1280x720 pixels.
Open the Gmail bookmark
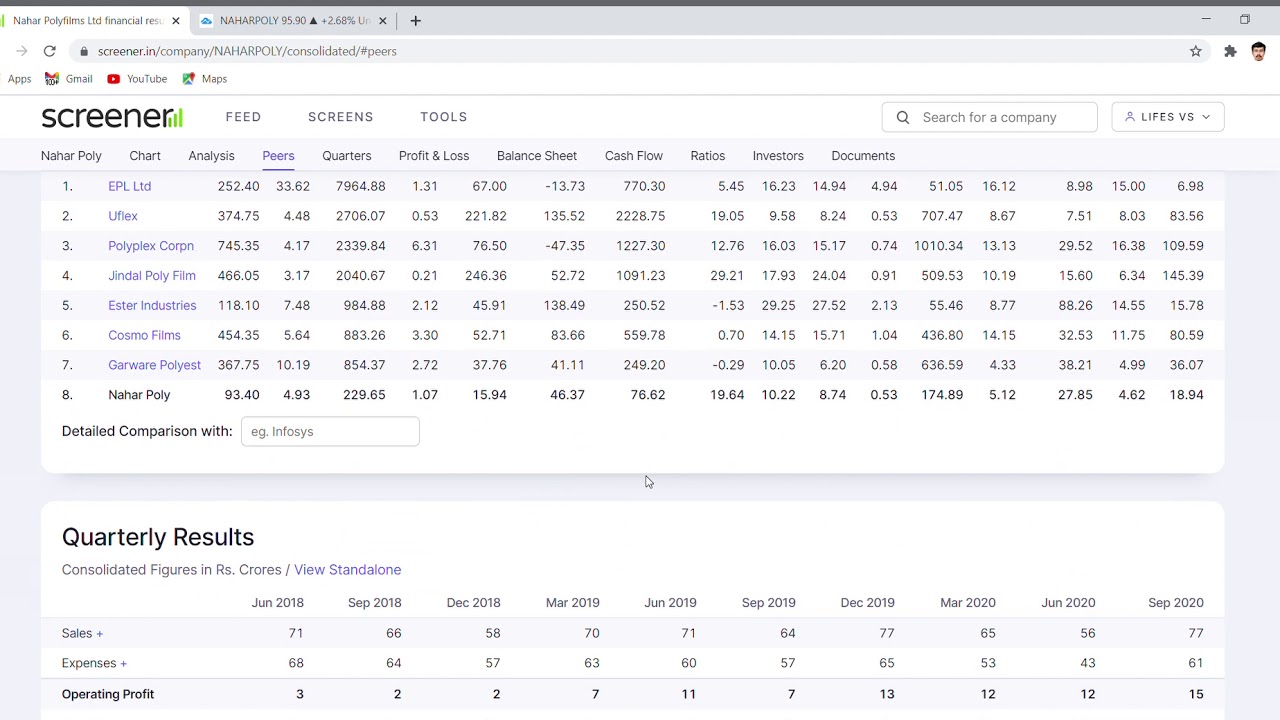pos(69,79)
